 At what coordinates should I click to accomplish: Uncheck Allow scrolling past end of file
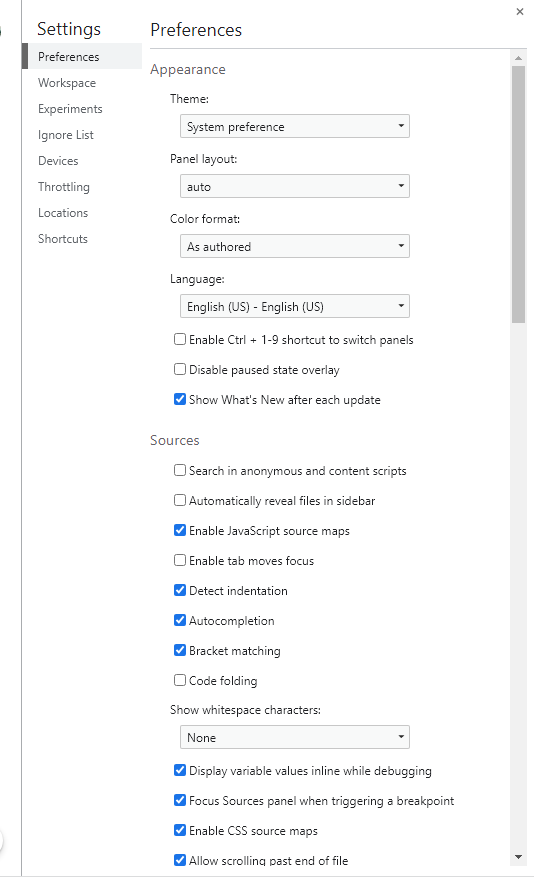180,859
